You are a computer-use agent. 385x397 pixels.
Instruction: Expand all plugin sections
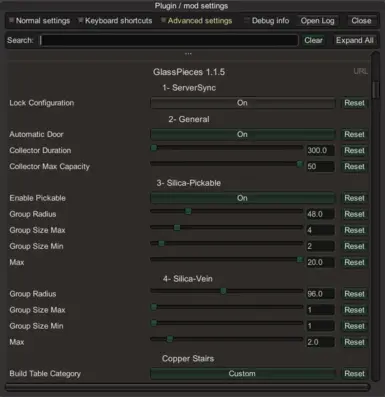[355, 40]
